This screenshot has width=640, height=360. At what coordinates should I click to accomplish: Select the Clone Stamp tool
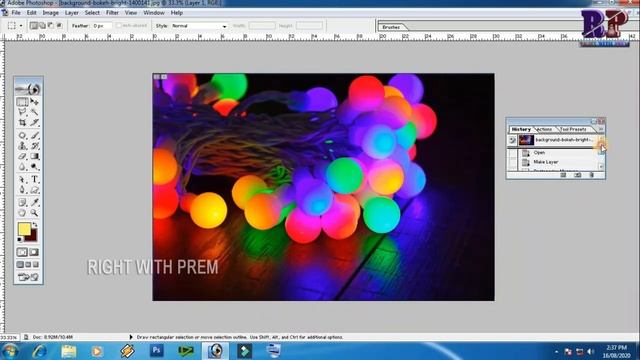click(22, 146)
